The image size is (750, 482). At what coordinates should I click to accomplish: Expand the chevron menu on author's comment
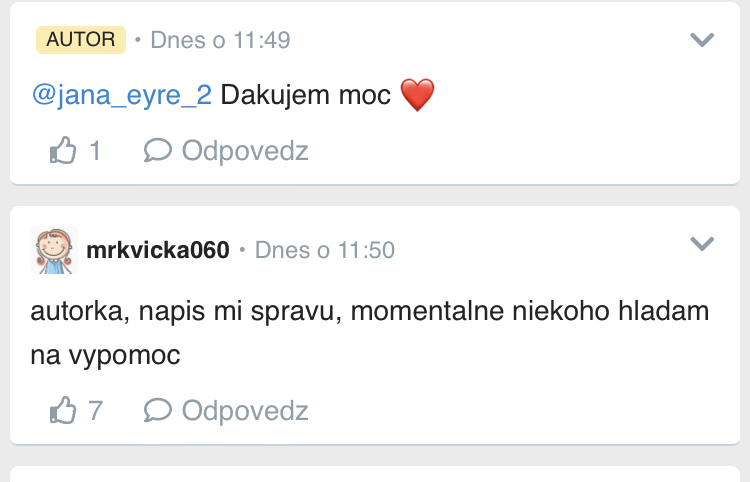(x=703, y=40)
